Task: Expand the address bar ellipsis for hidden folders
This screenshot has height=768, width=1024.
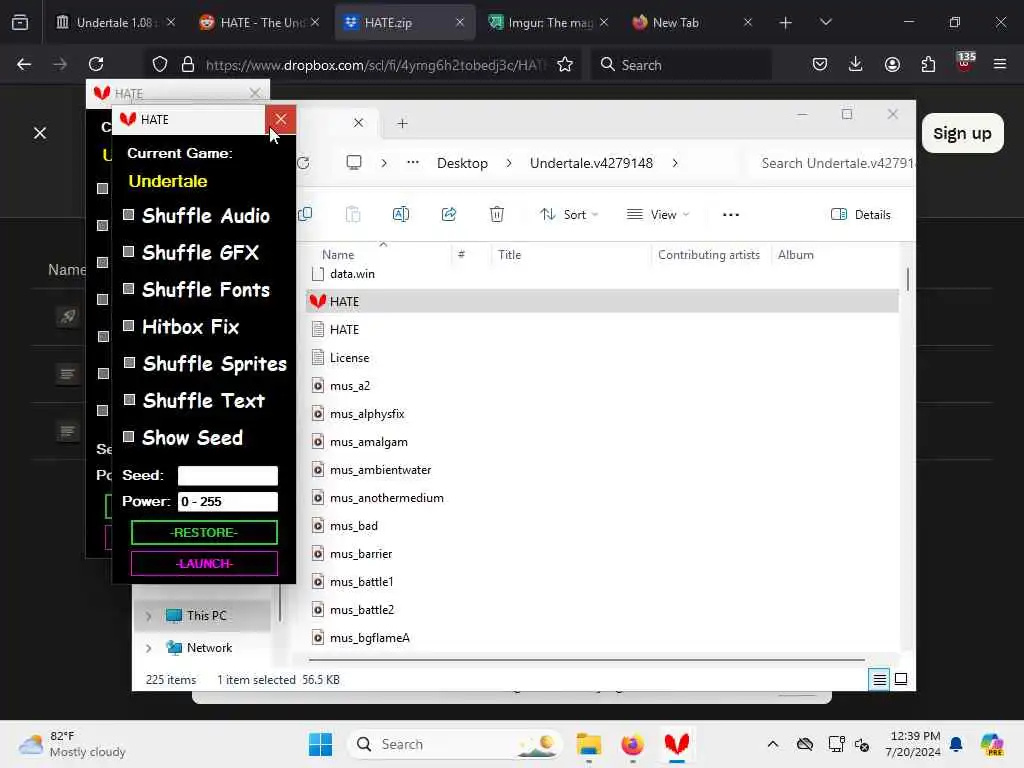Action: coord(413,163)
